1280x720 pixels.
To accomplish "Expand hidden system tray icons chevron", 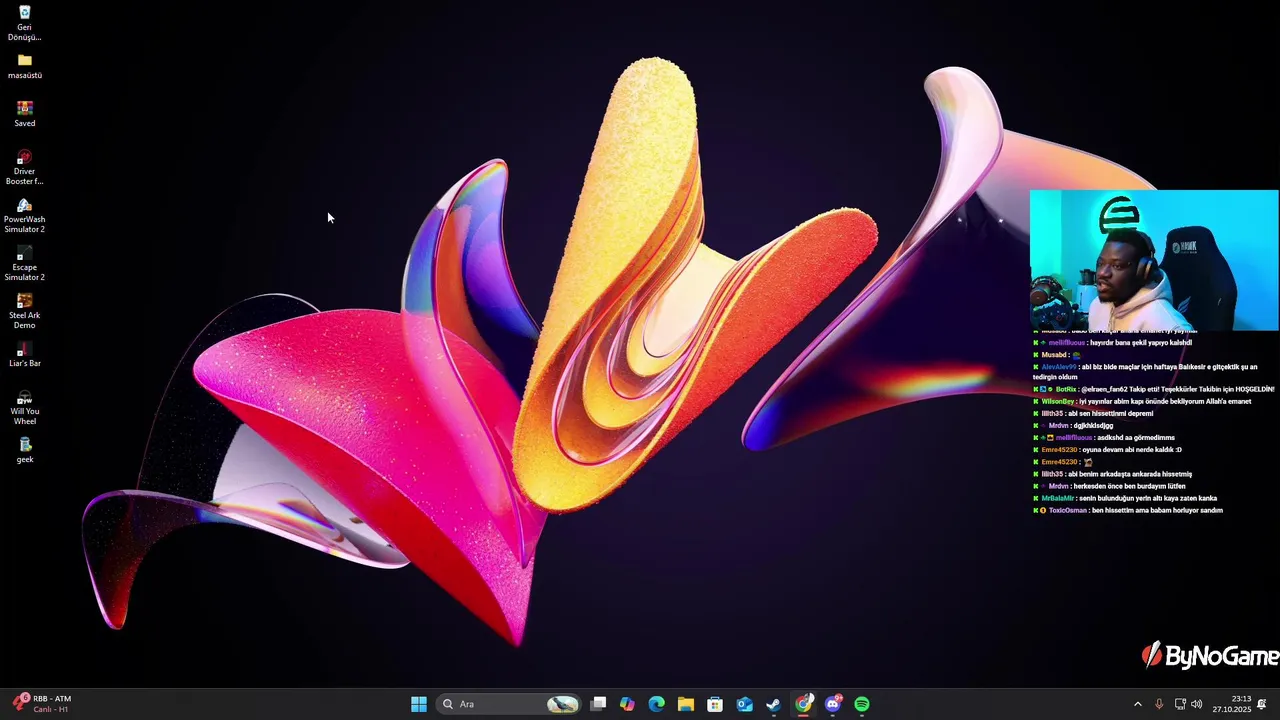I will [1137, 704].
